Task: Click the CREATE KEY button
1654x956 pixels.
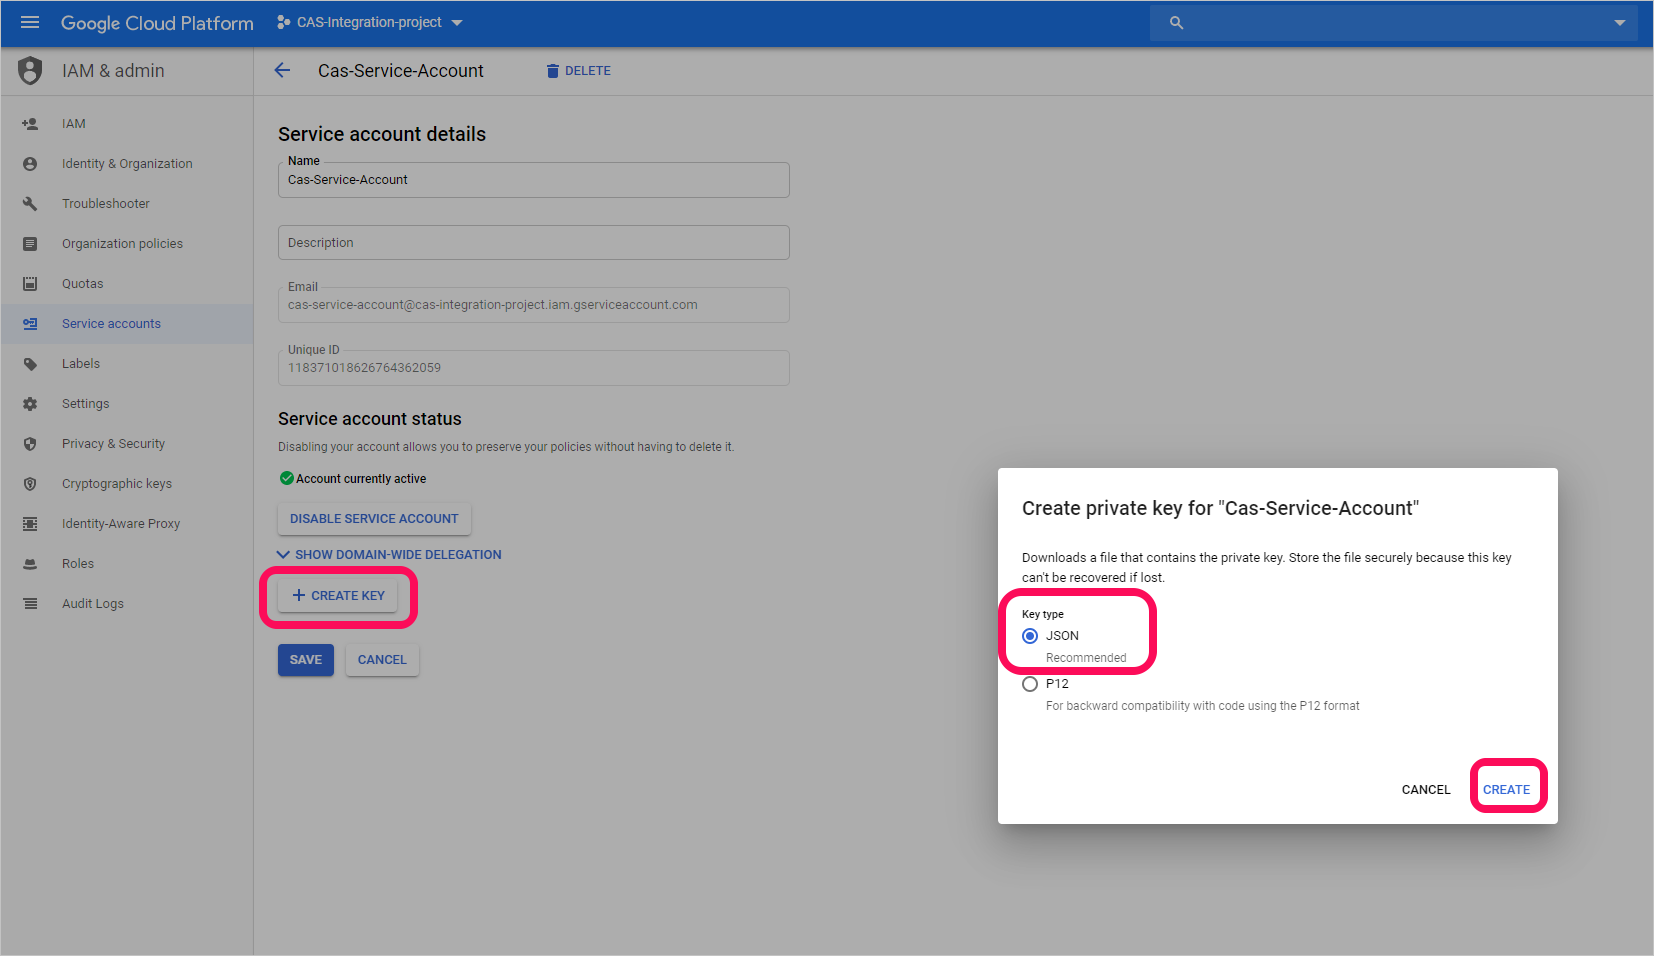Action: coord(338,596)
